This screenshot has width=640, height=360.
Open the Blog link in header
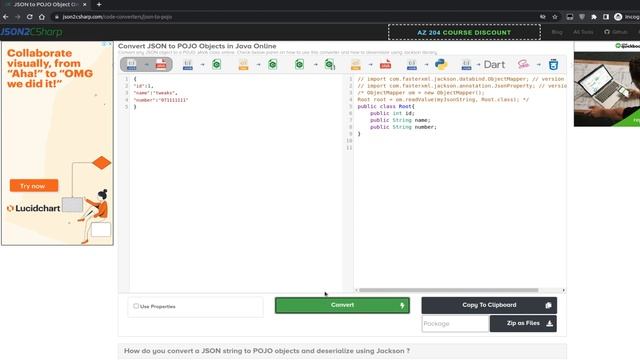coord(557,32)
